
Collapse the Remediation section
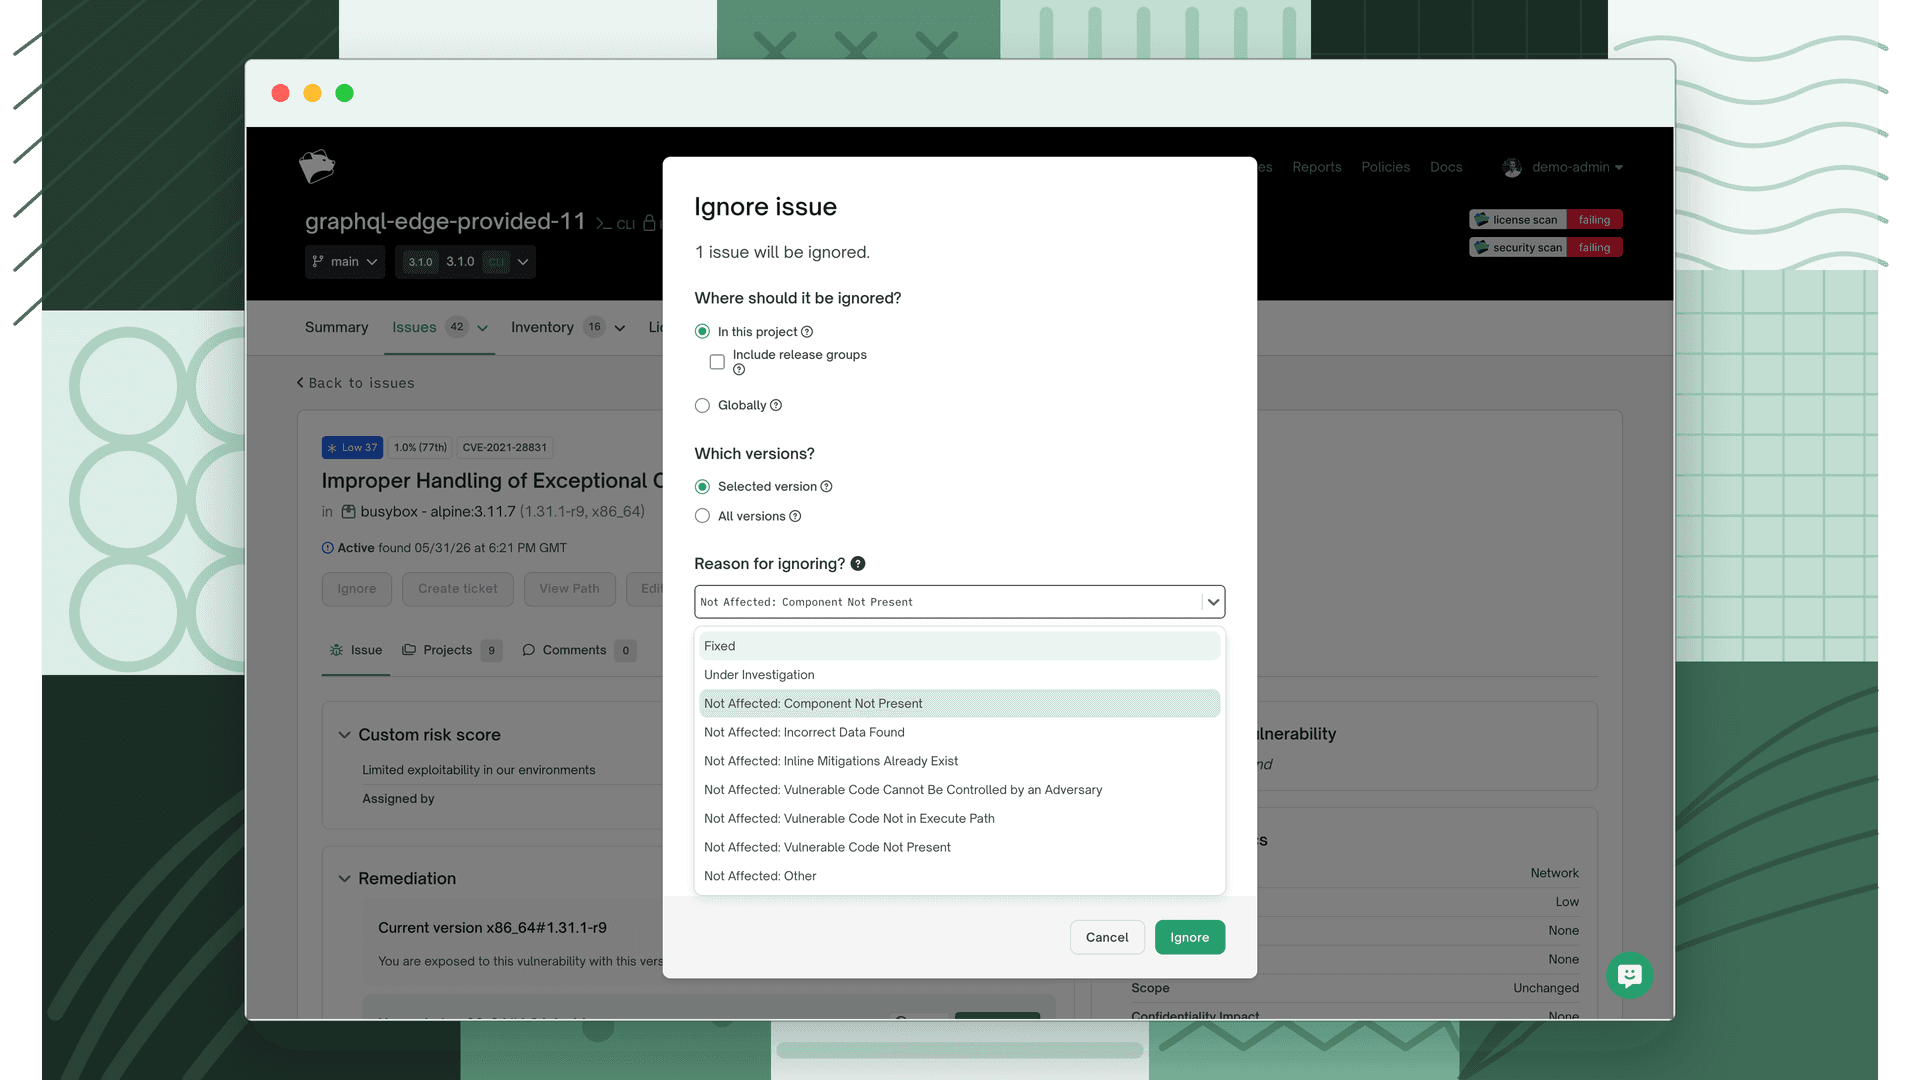[344, 879]
